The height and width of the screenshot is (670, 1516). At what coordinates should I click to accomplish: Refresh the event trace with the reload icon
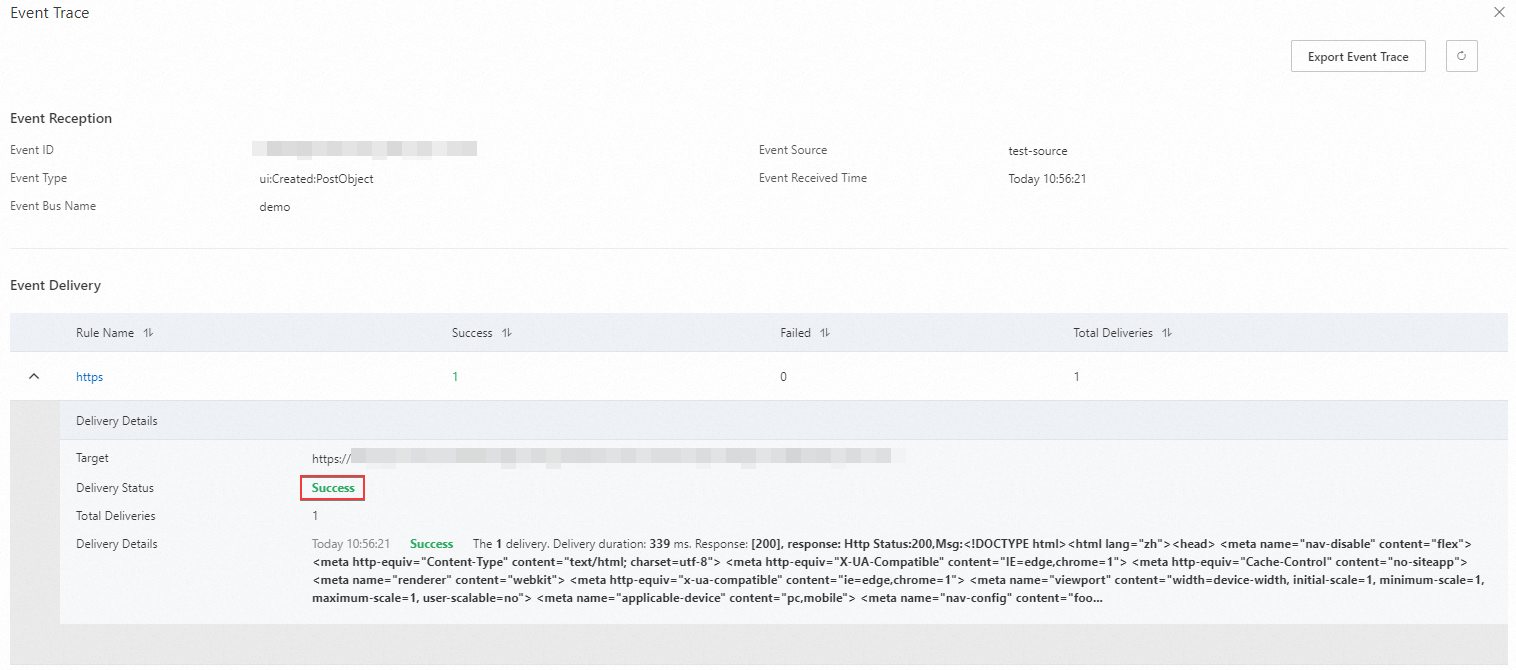coord(1461,57)
